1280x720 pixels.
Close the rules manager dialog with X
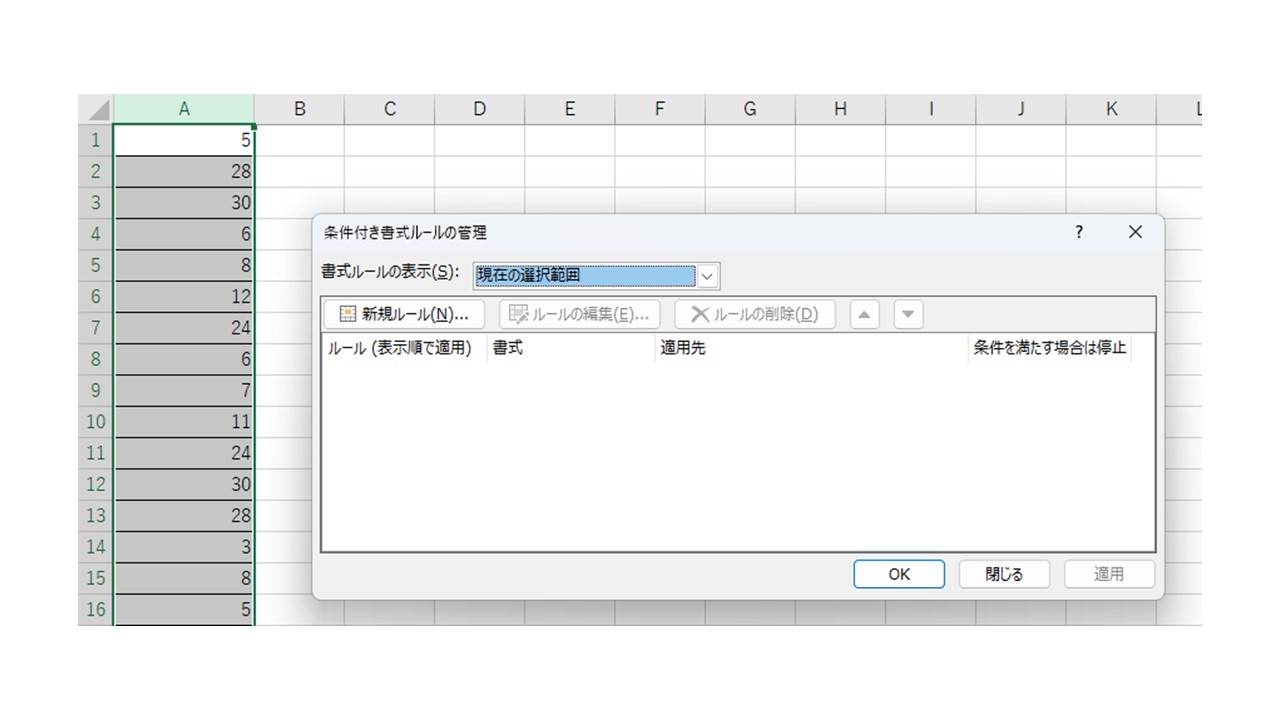click(1135, 232)
